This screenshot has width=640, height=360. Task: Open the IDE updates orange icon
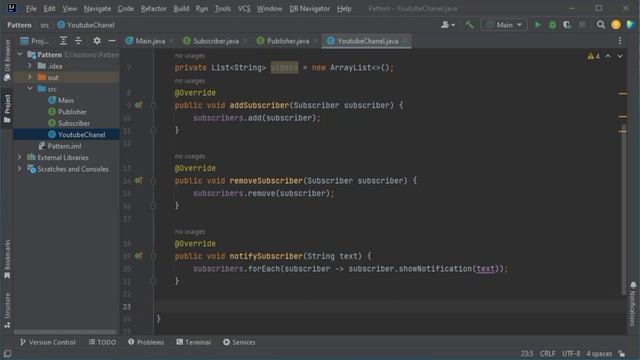tap(616, 25)
